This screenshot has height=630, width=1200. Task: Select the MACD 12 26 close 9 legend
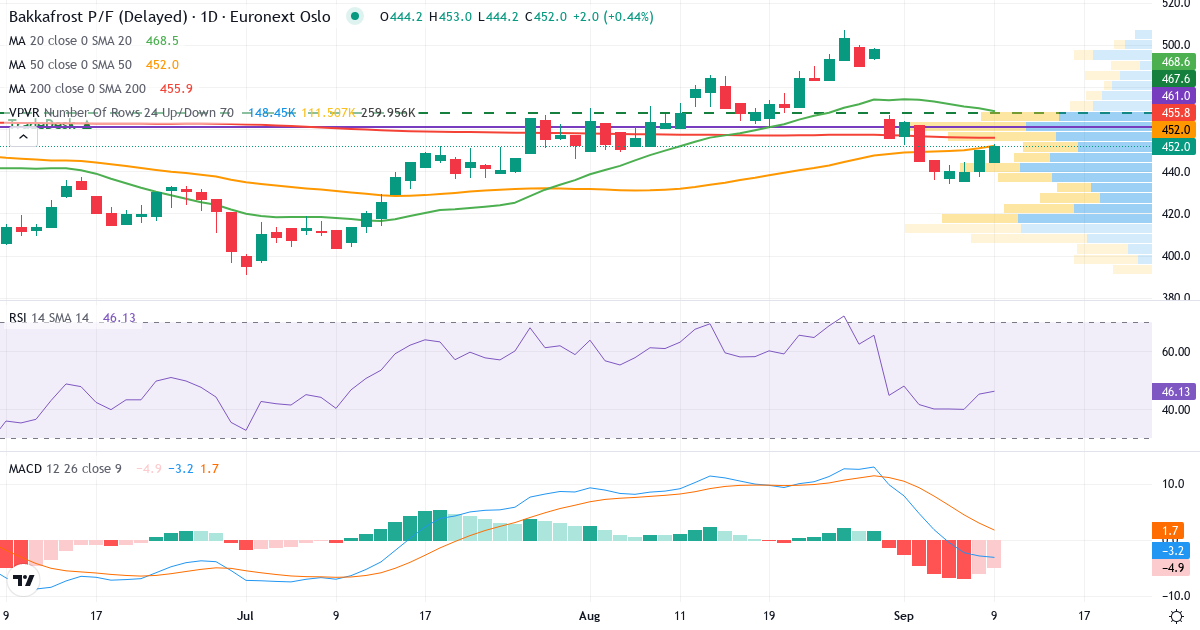65,468
